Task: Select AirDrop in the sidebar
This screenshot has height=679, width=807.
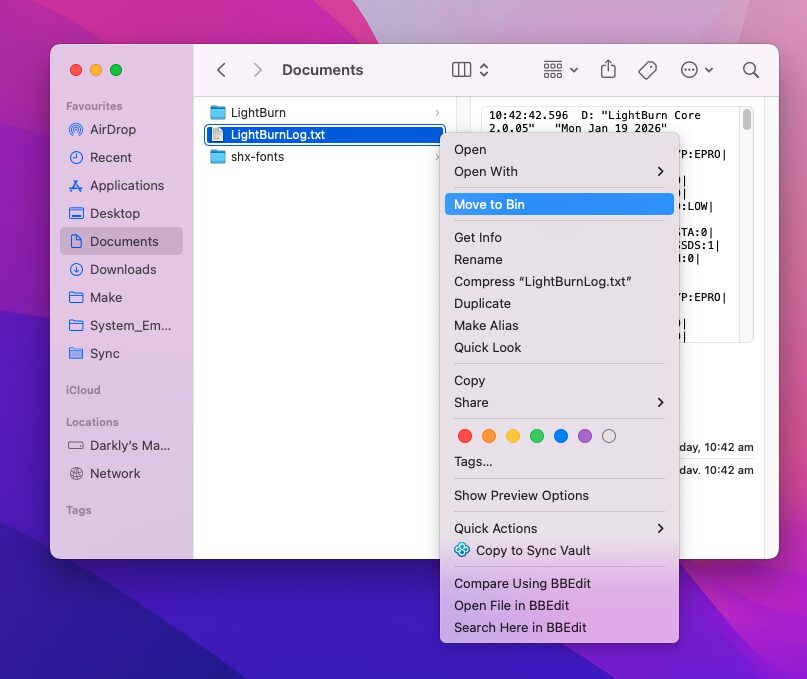Action: 112,129
